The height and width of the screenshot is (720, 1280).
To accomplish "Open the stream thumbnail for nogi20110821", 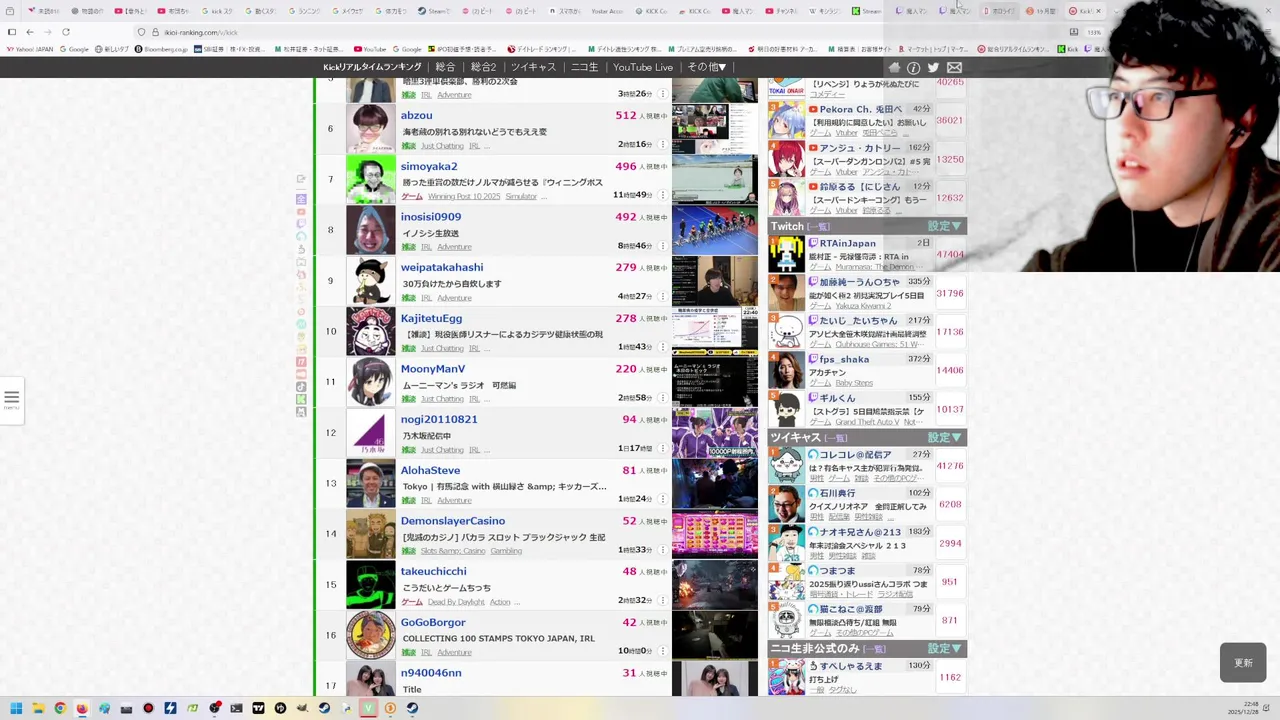I will tap(714, 432).
